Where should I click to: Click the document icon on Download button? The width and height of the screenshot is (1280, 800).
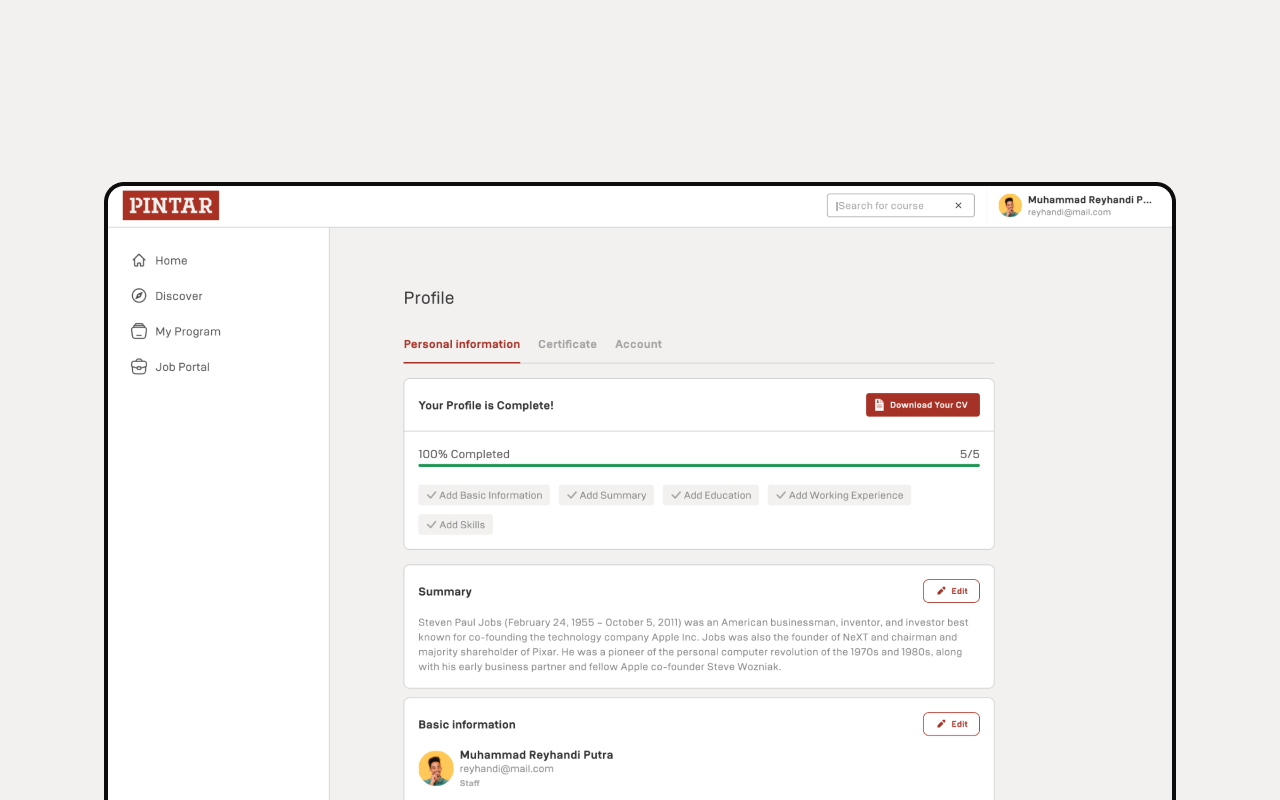tap(879, 405)
